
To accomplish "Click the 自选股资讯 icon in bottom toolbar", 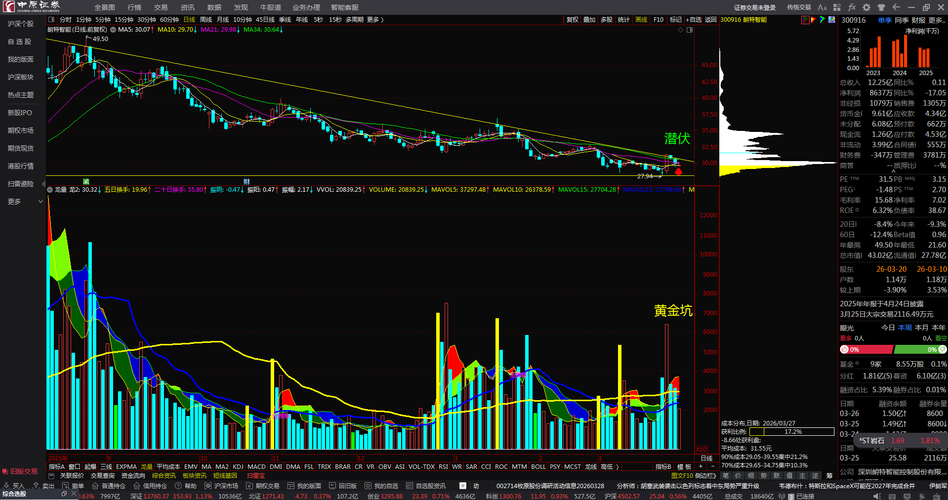I will tap(409, 486).
